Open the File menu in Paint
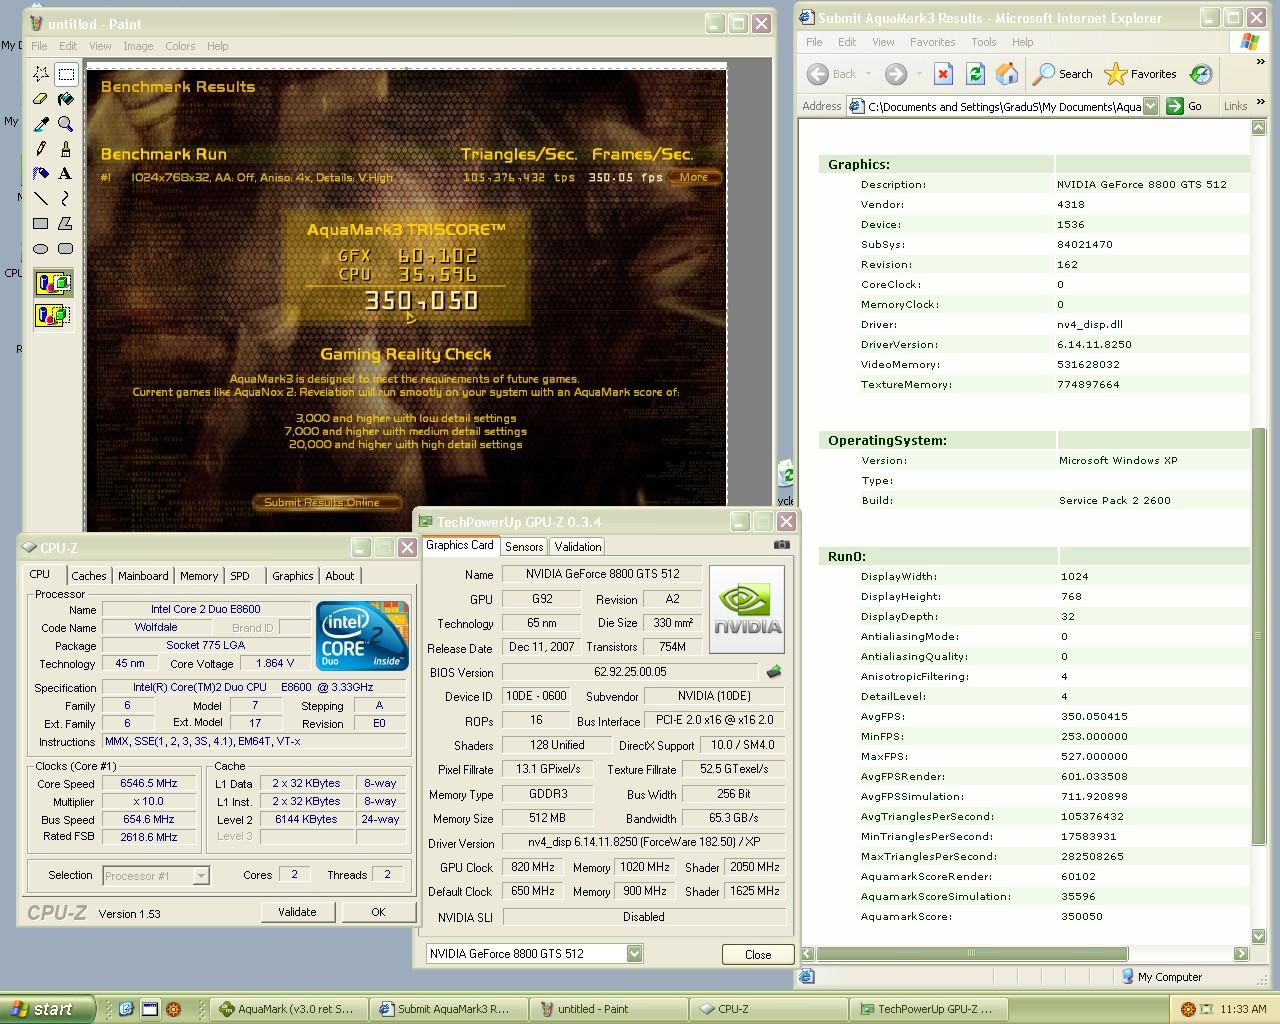Screen dimensions: 1280x1024 39,46
